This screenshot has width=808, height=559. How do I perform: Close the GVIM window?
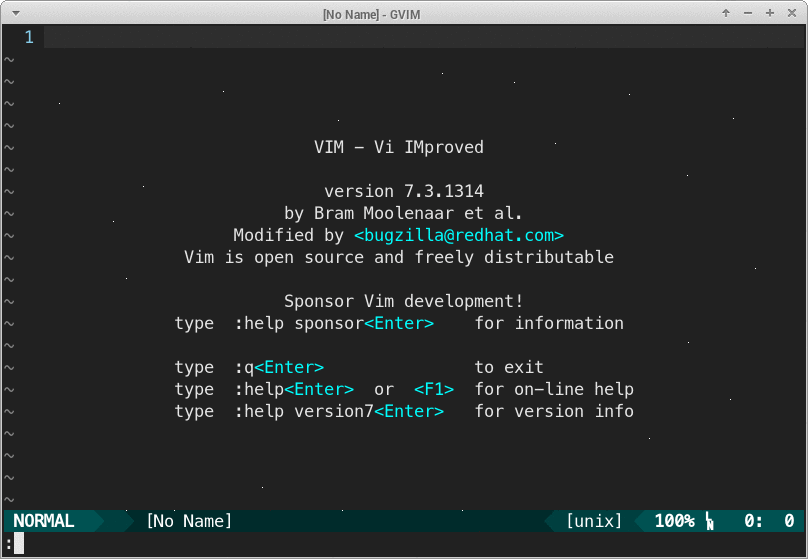[792, 13]
